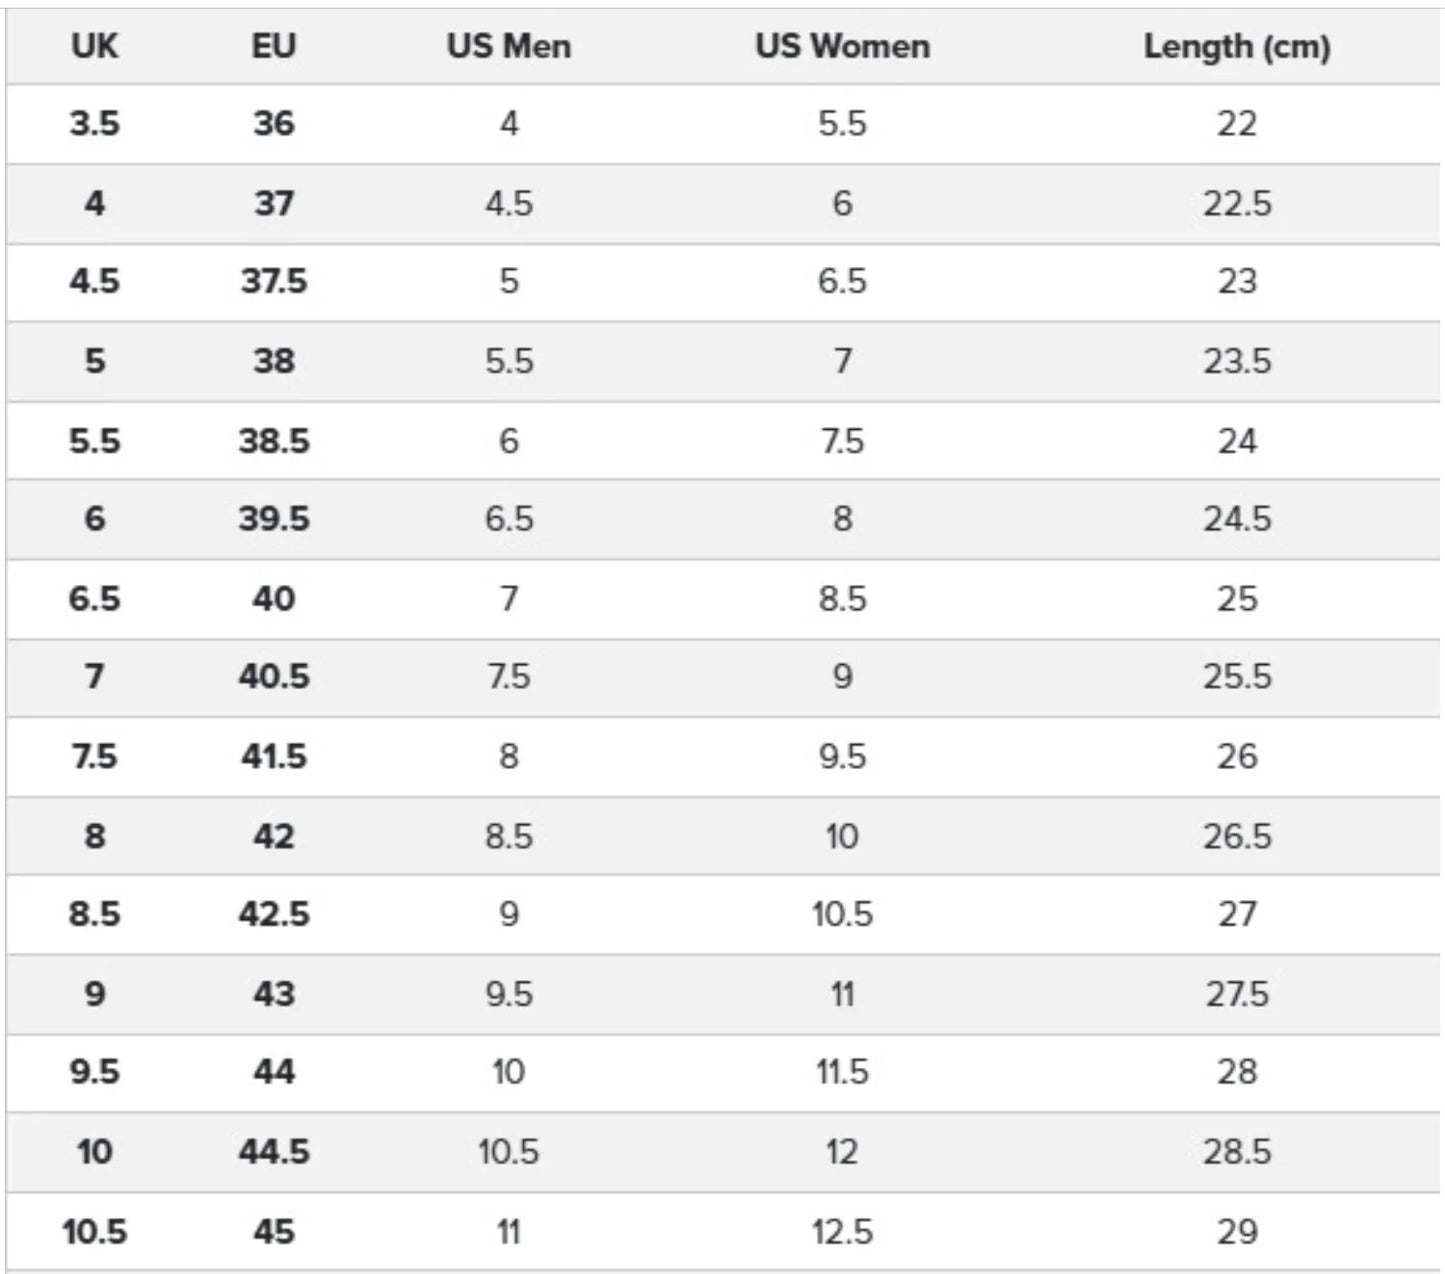The image size is (1445, 1274).
Task: Click the length 26.5 cell
Action: pos(1236,836)
